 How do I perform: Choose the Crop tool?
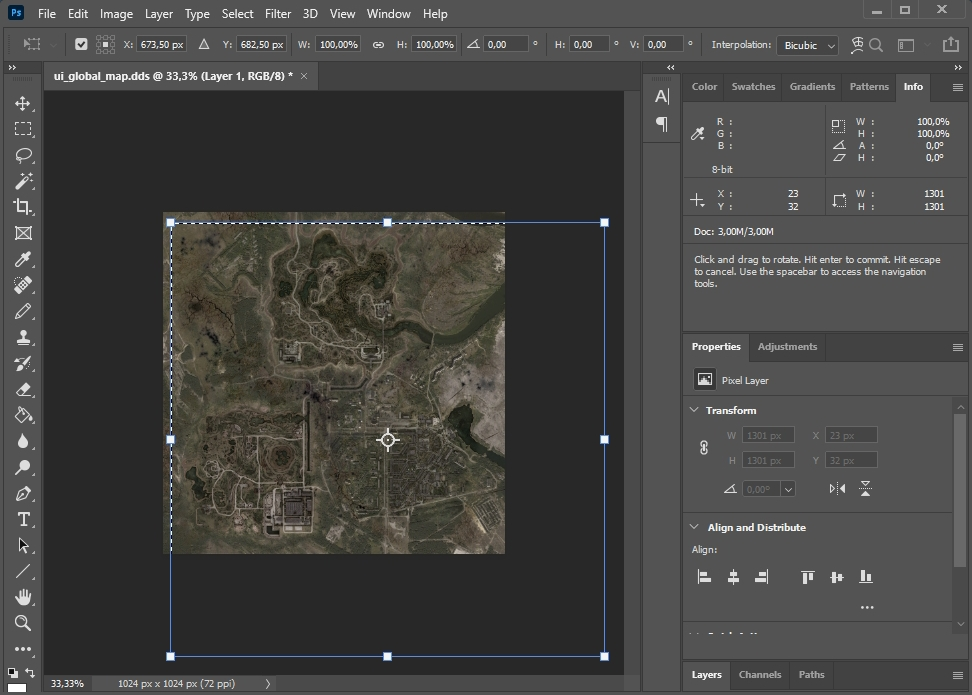[23, 207]
